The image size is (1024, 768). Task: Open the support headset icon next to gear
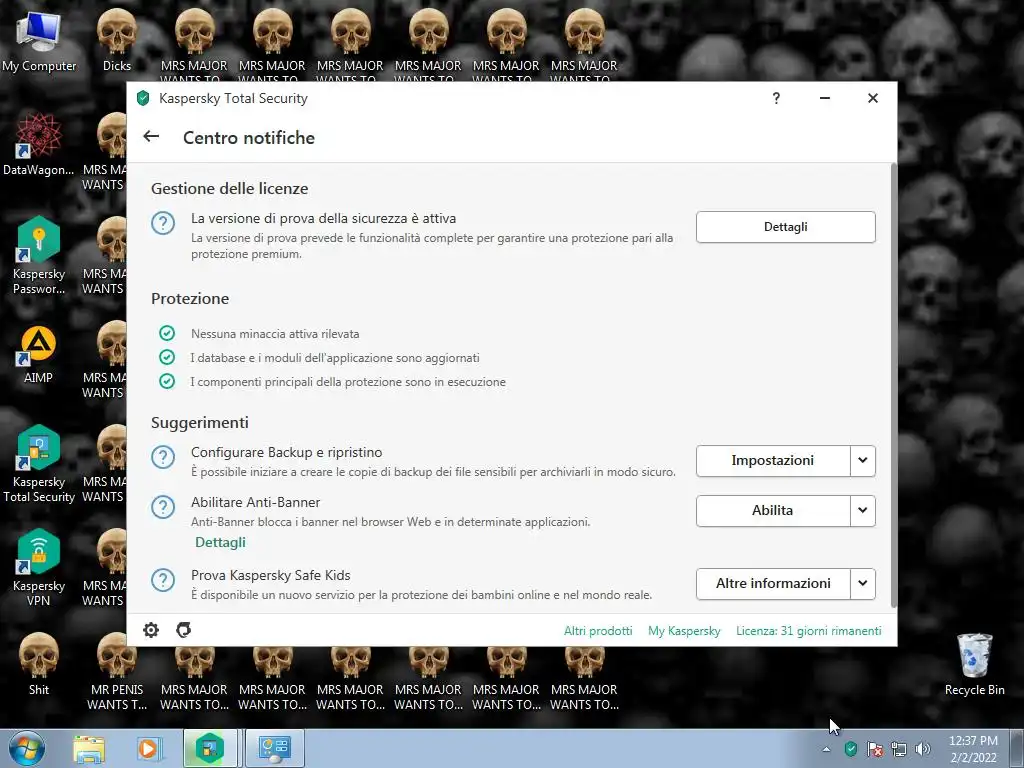point(184,630)
